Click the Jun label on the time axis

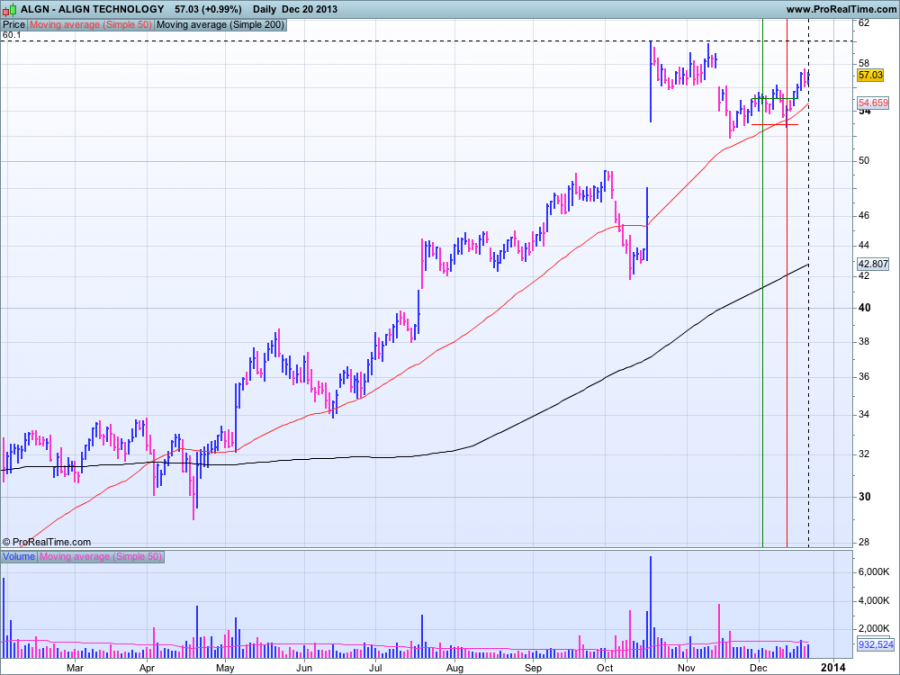pos(304,668)
